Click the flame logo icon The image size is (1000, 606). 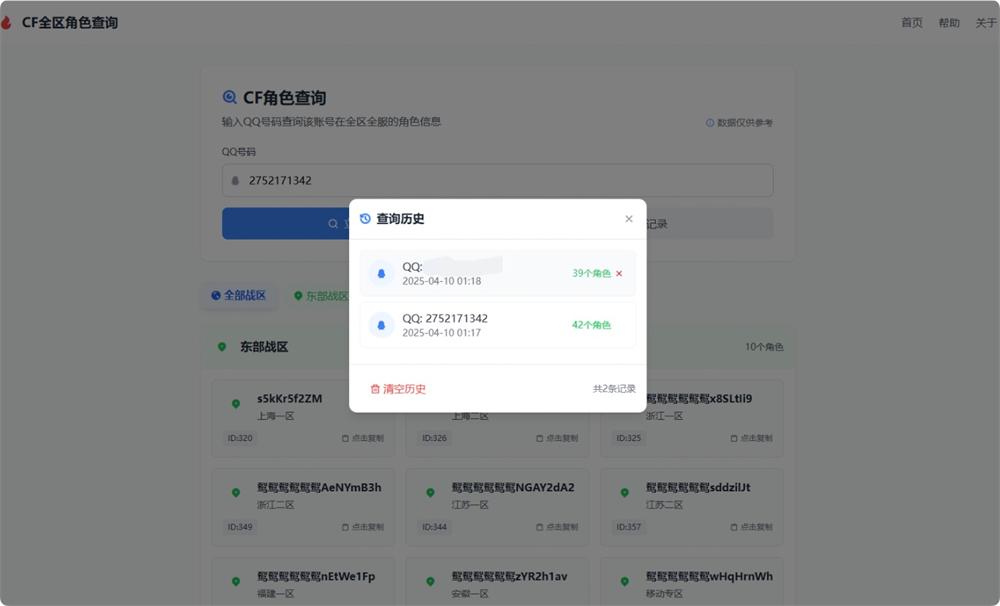pyautogui.click(x=6, y=23)
